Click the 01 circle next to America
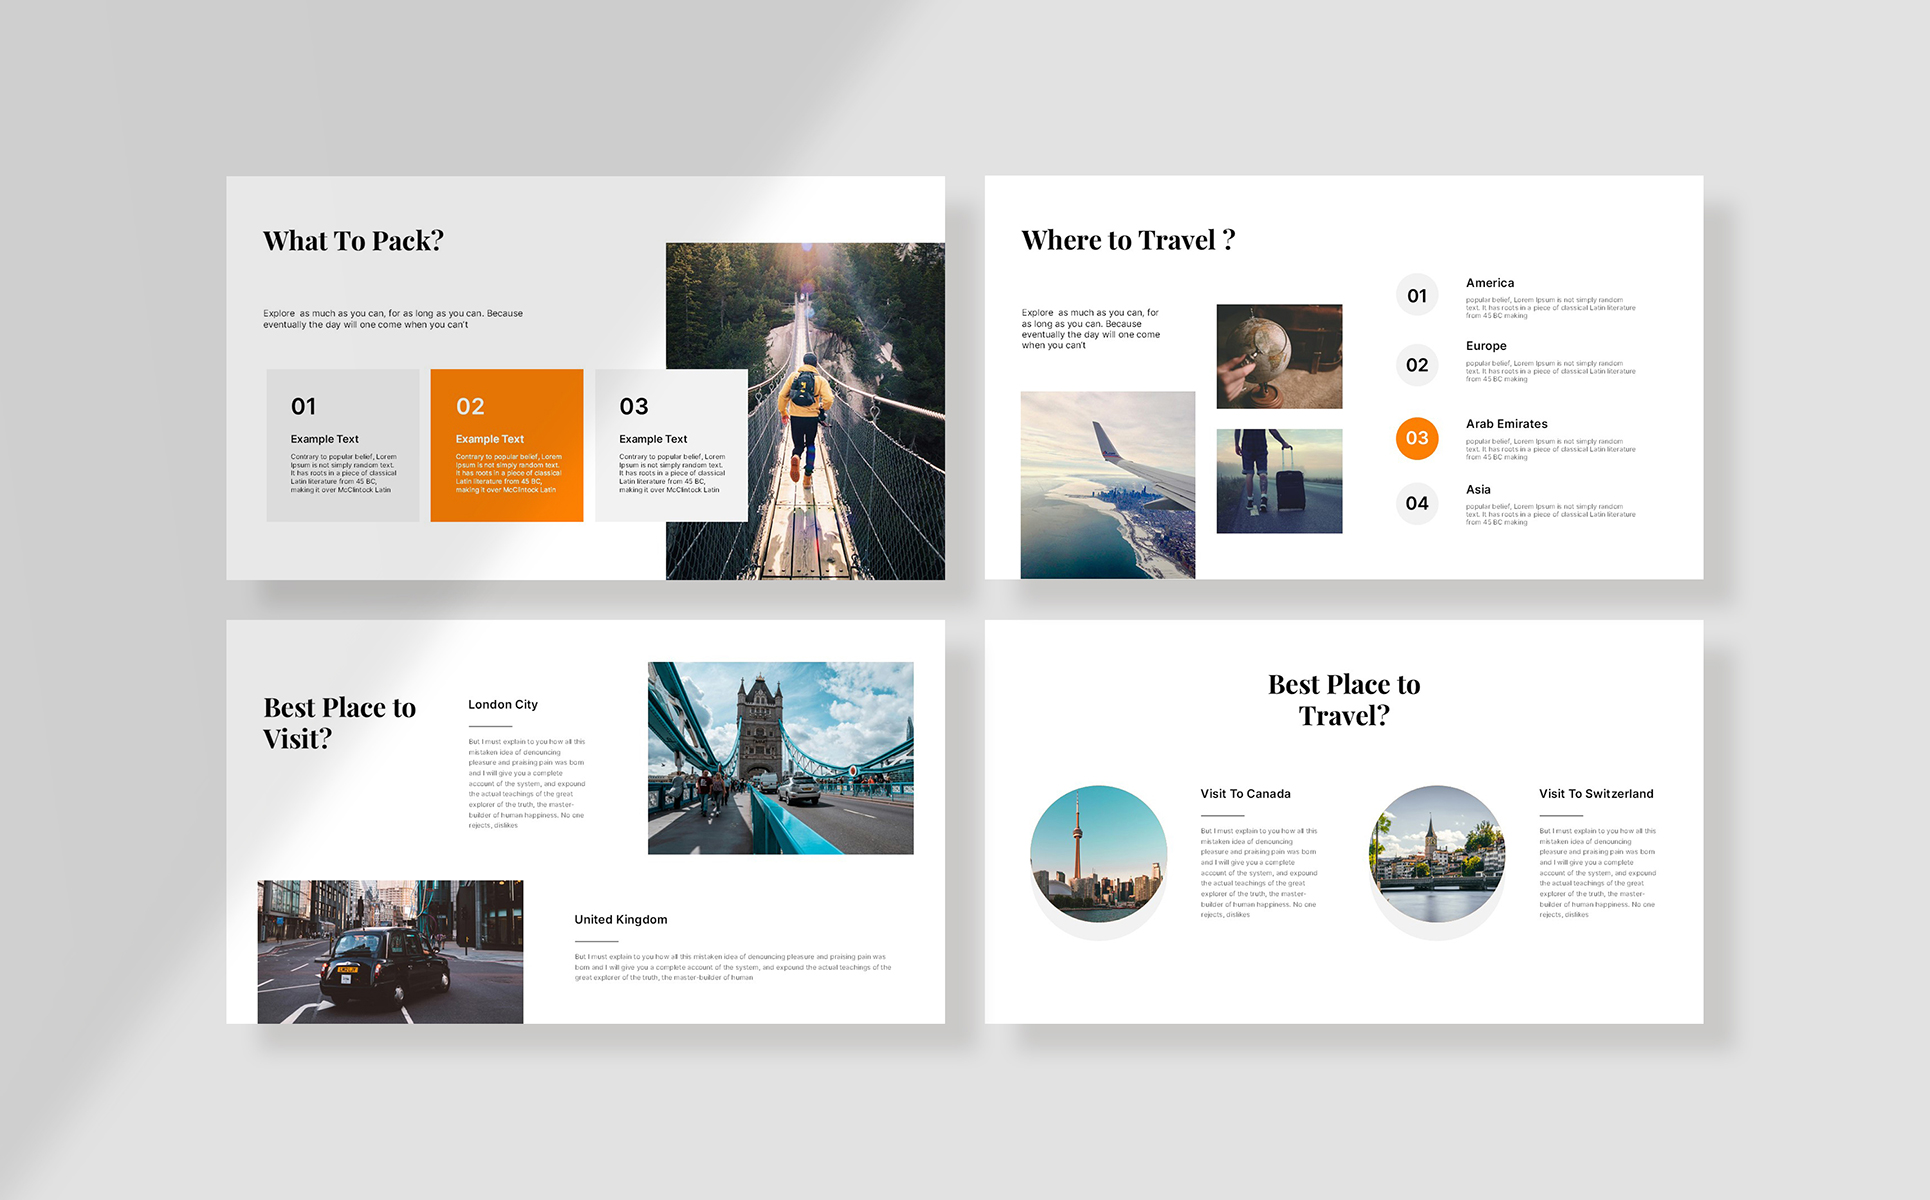 click(x=1416, y=295)
